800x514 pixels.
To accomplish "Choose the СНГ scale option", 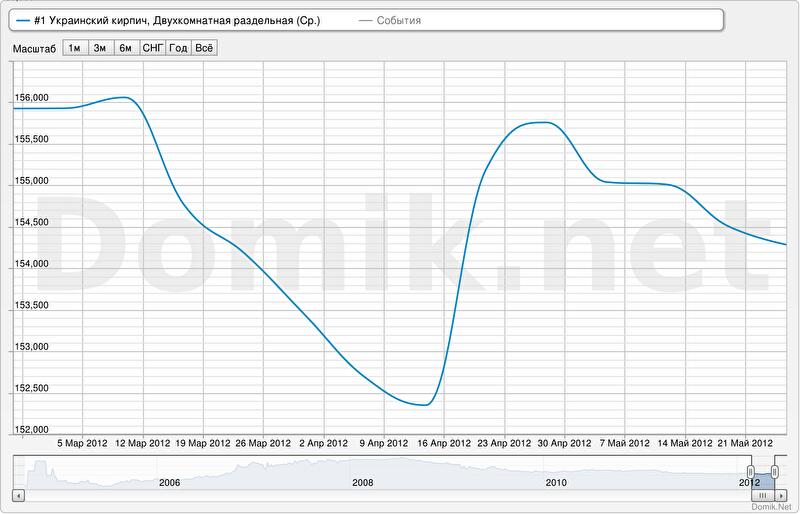I will click(153, 48).
